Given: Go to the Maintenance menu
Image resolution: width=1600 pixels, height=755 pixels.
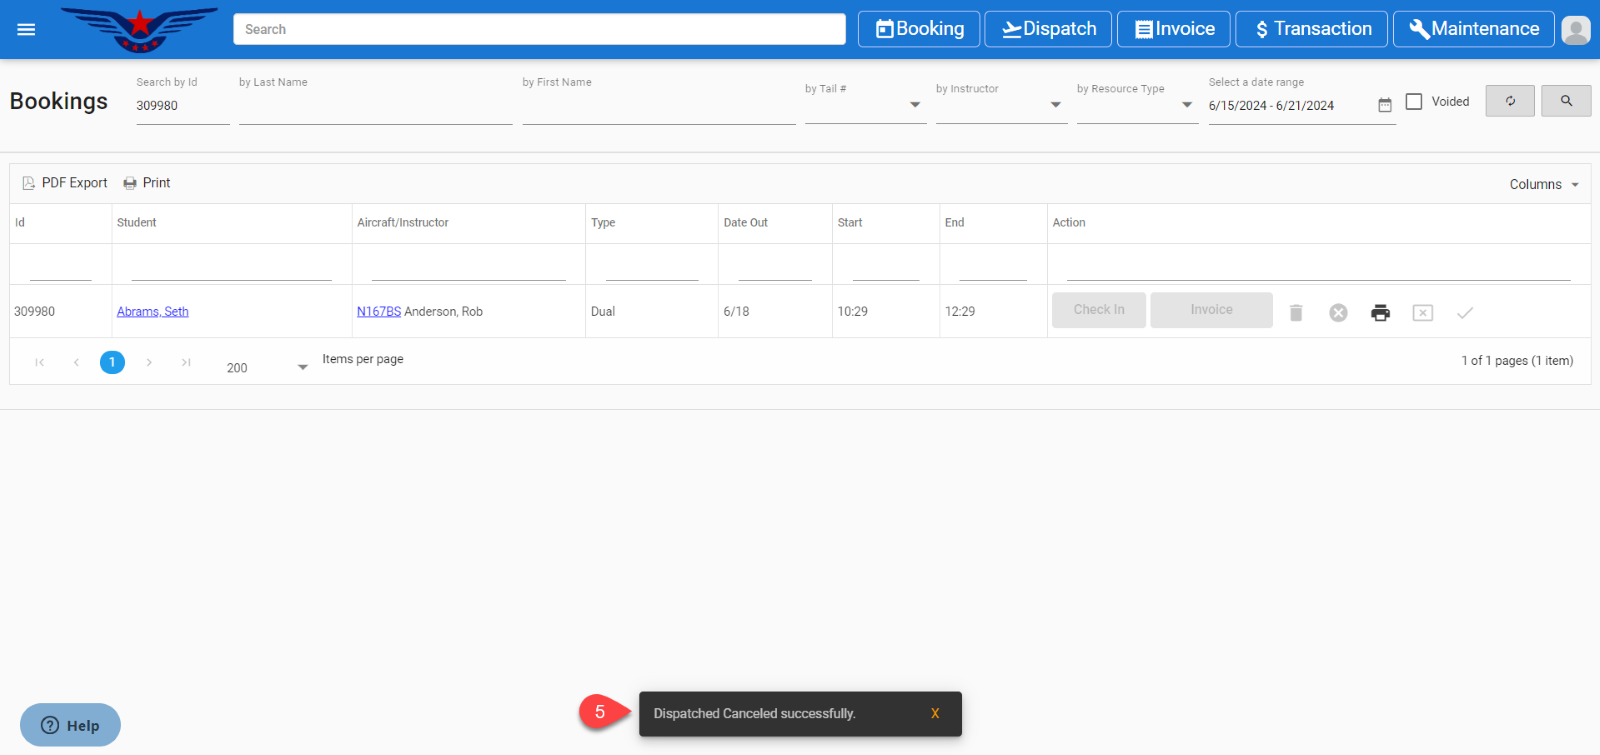Looking at the screenshot, I should [1473, 29].
